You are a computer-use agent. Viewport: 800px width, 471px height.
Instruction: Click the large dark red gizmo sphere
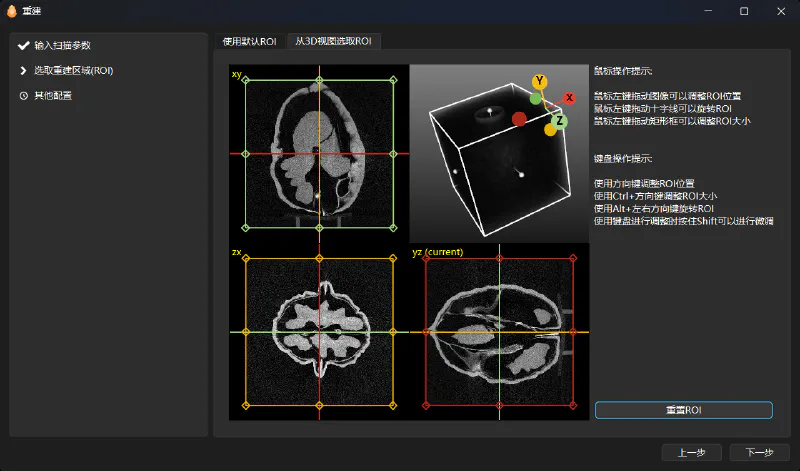[519, 120]
